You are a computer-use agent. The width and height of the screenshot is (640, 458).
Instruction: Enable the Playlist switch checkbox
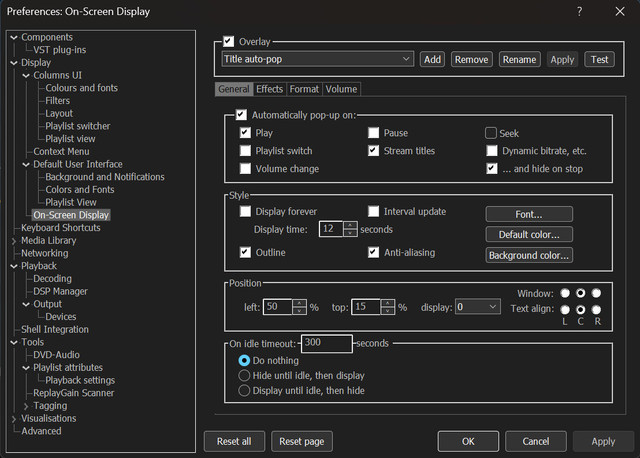[245, 151]
